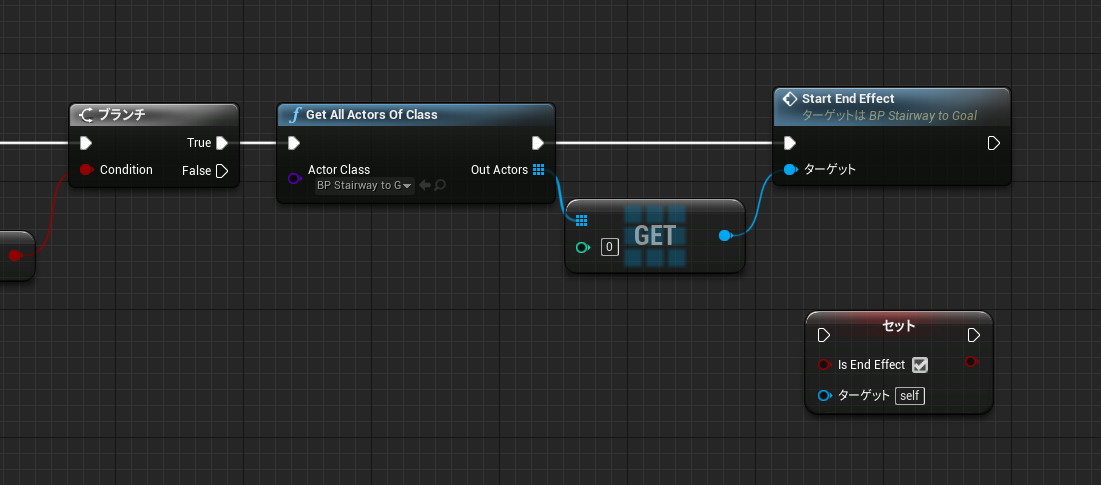Click the セット node's blue ターゲット pin
Image resolution: width=1101 pixels, height=485 pixels.
point(825,396)
